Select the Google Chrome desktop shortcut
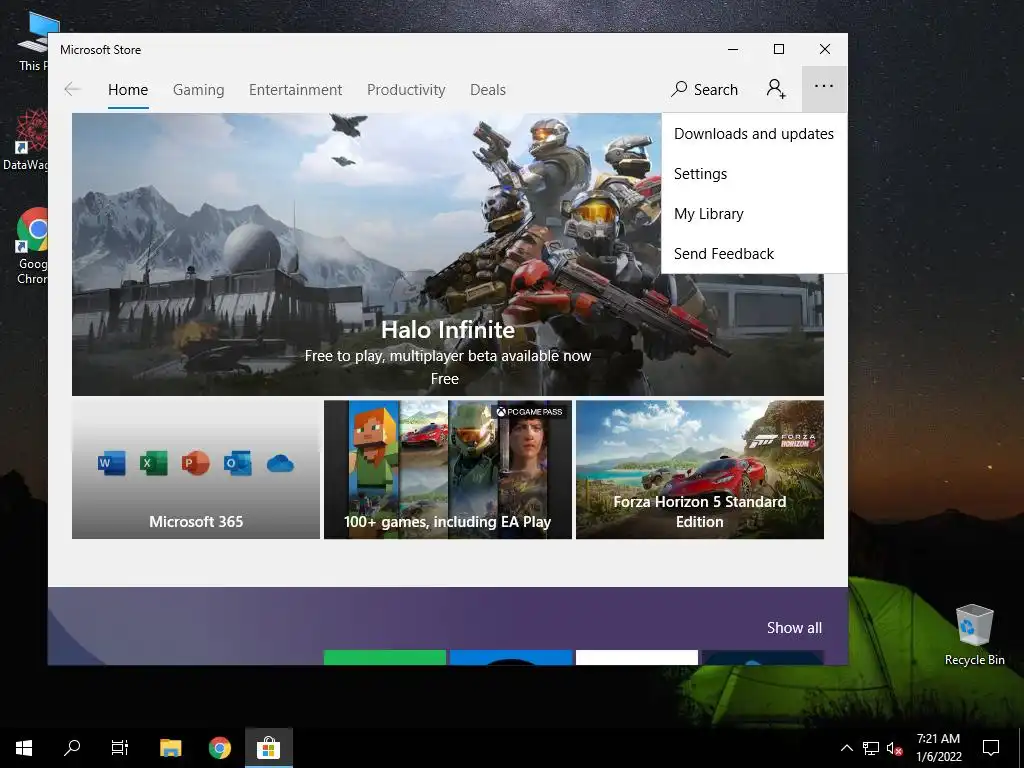The width and height of the screenshot is (1024, 768). [x=33, y=246]
